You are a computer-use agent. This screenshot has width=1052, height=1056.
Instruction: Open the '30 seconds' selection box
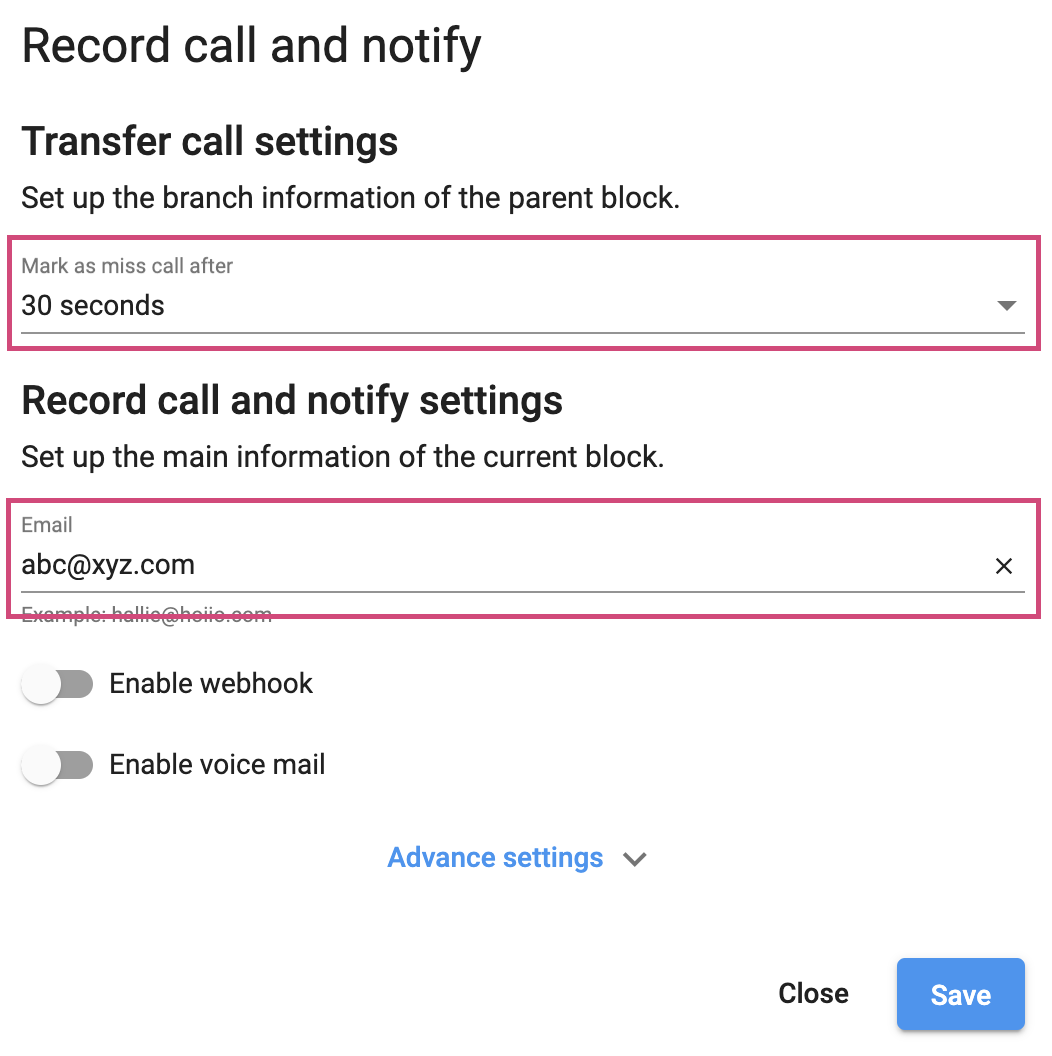(500, 306)
